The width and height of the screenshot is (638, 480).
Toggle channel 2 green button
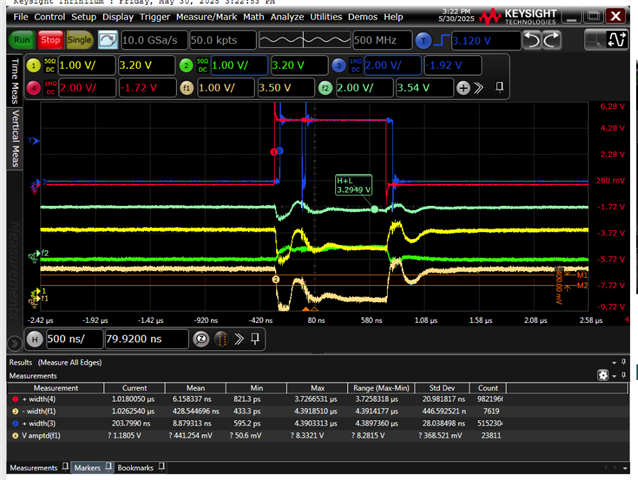[x=186, y=65]
